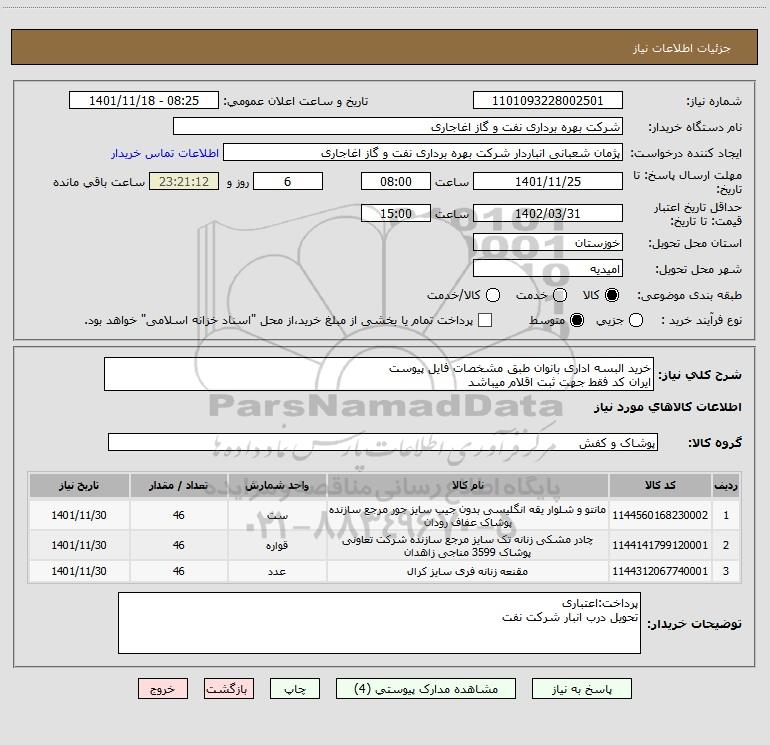This screenshot has height=745, width=770.
Task: Click the request creator field پژمان شعبانی
Action: [423, 153]
